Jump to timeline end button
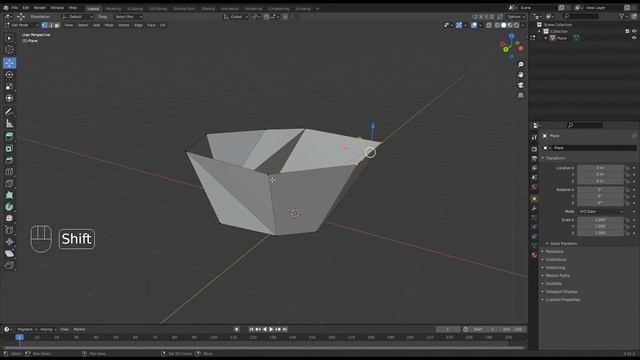Screen dimensions: 640x360 click(x=285, y=329)
